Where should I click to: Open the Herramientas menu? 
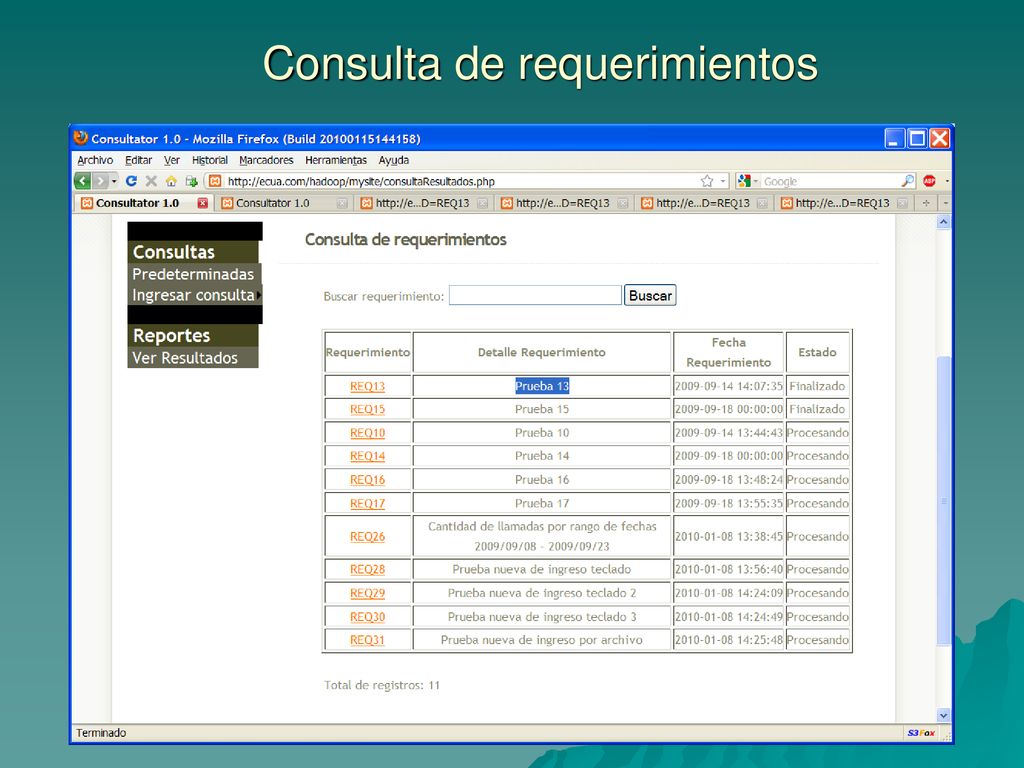336,160
